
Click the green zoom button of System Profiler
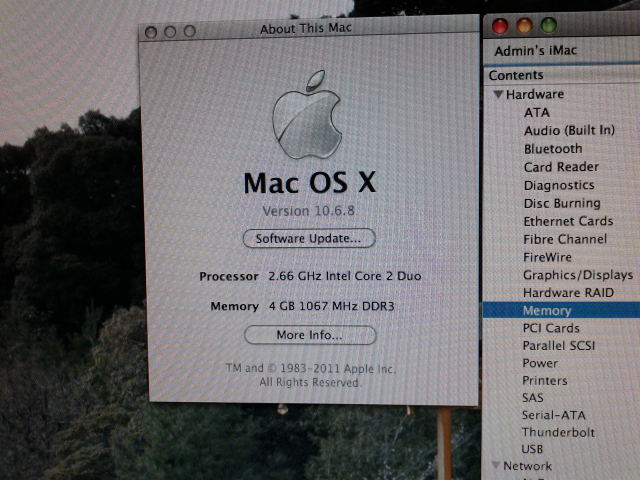tap(547, 24)
